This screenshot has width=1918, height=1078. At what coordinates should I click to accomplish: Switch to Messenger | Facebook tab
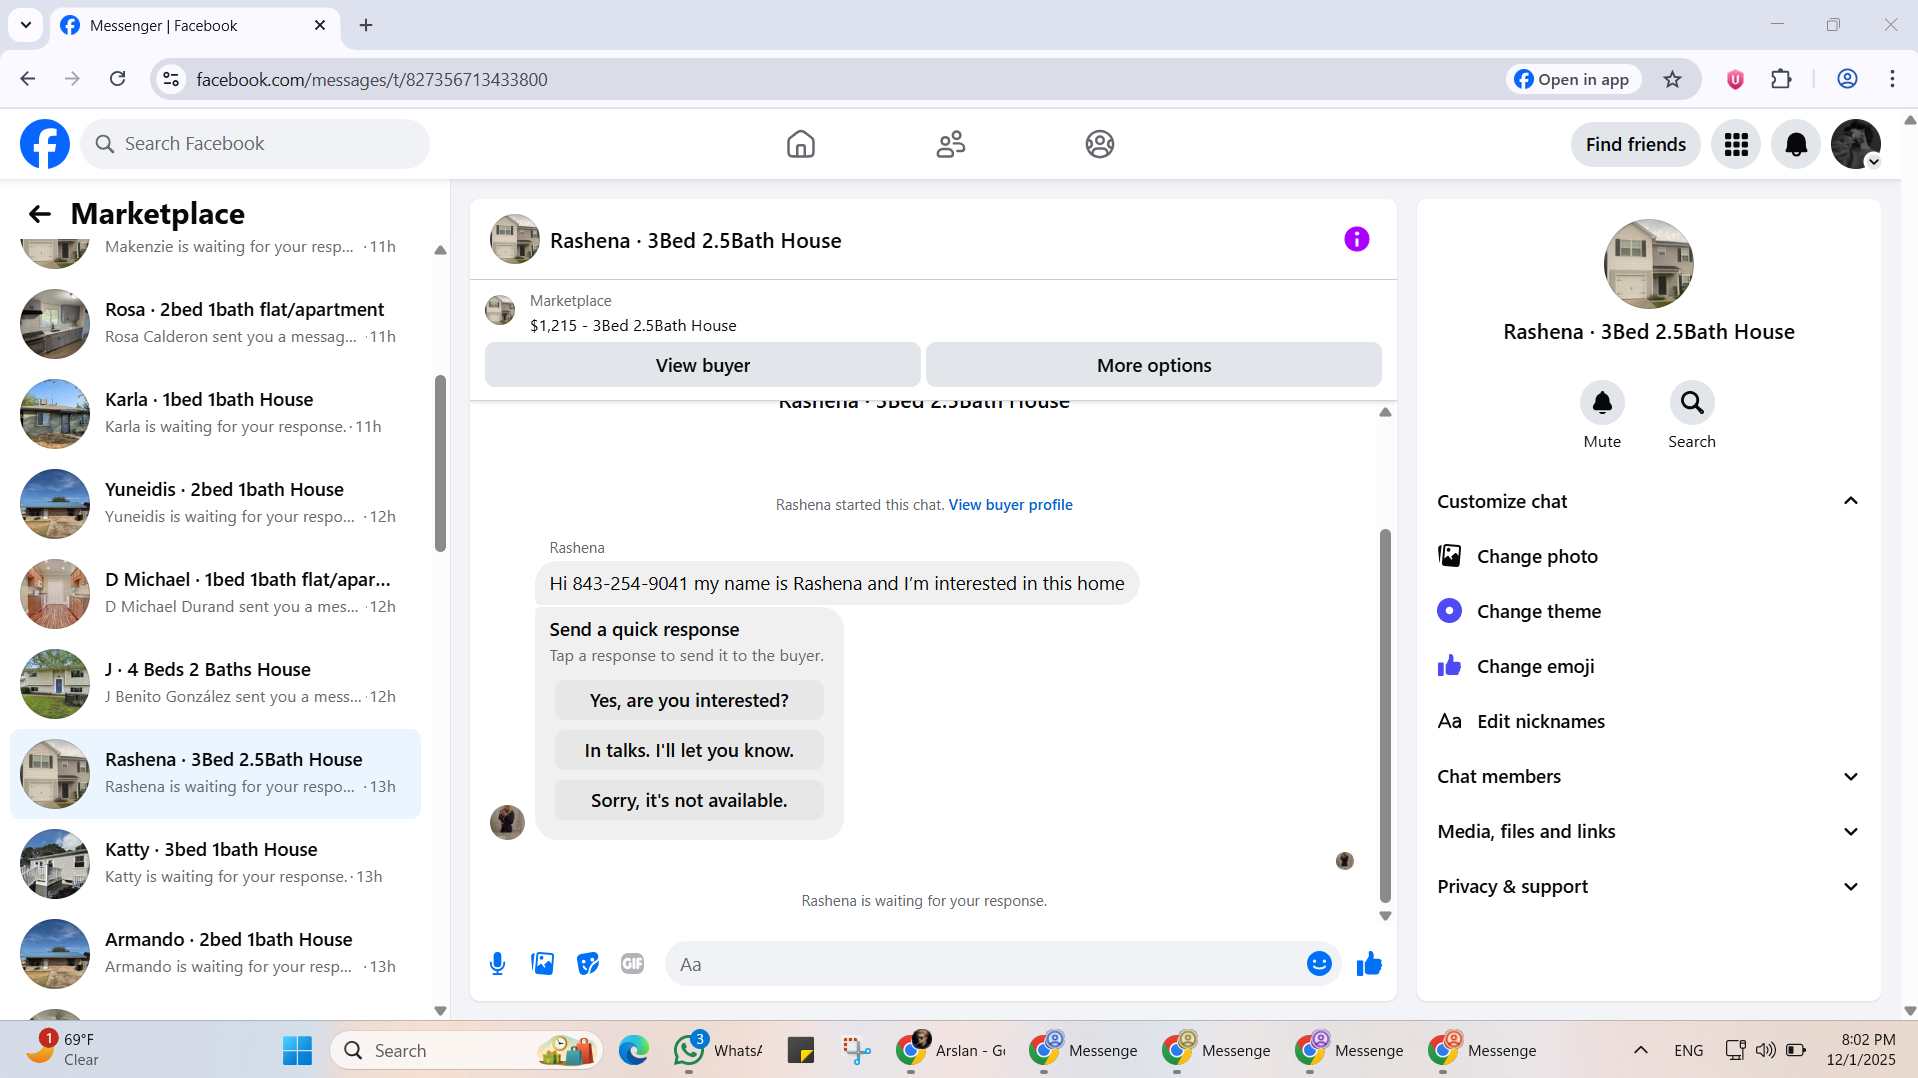pyautogui.click(x=195, y=25)
